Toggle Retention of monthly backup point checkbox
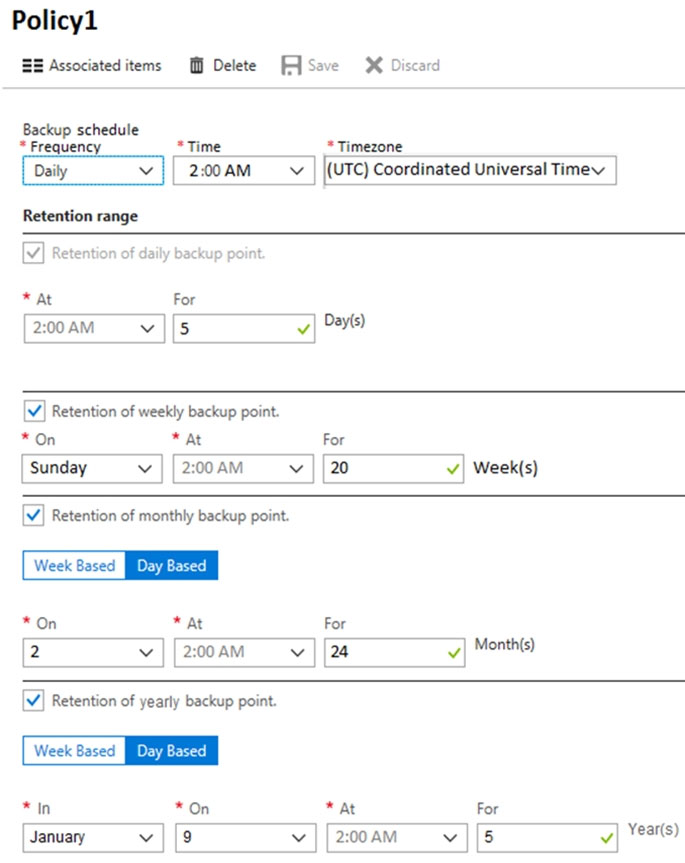685x863 pixels. 33,516
